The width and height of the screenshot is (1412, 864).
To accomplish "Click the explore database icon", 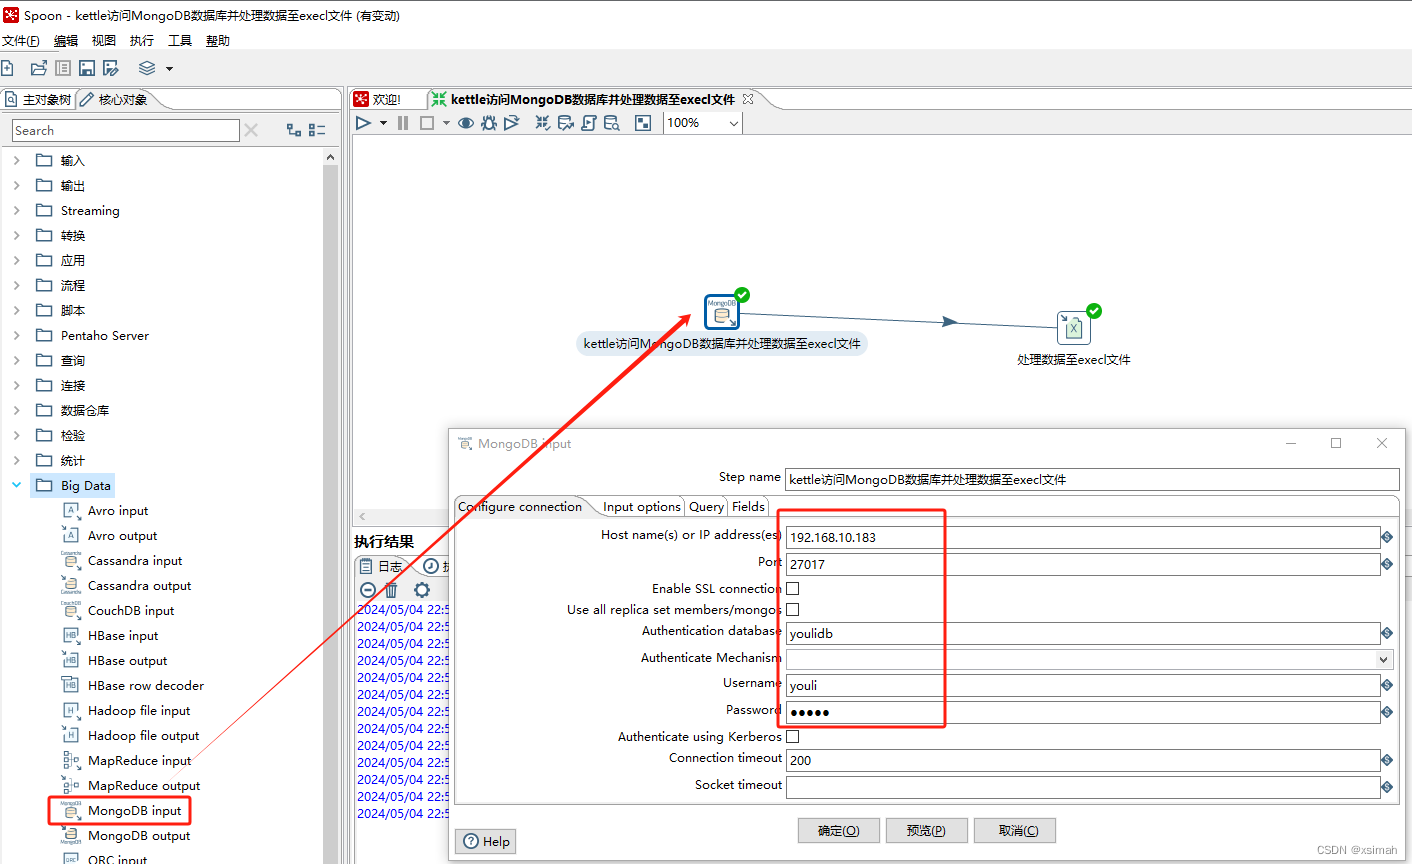I will click(612, 123).
